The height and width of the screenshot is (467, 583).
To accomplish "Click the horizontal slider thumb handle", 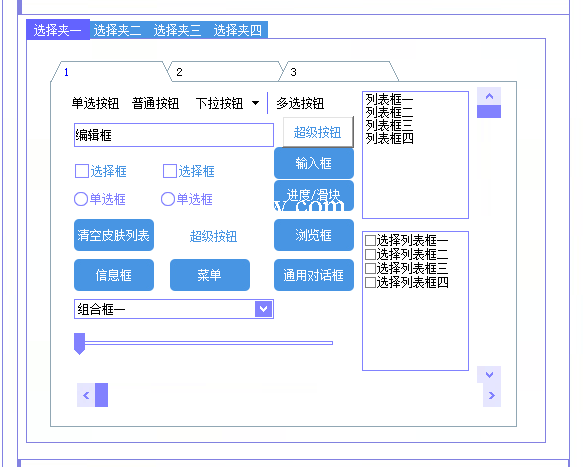I will click(80, 344).
